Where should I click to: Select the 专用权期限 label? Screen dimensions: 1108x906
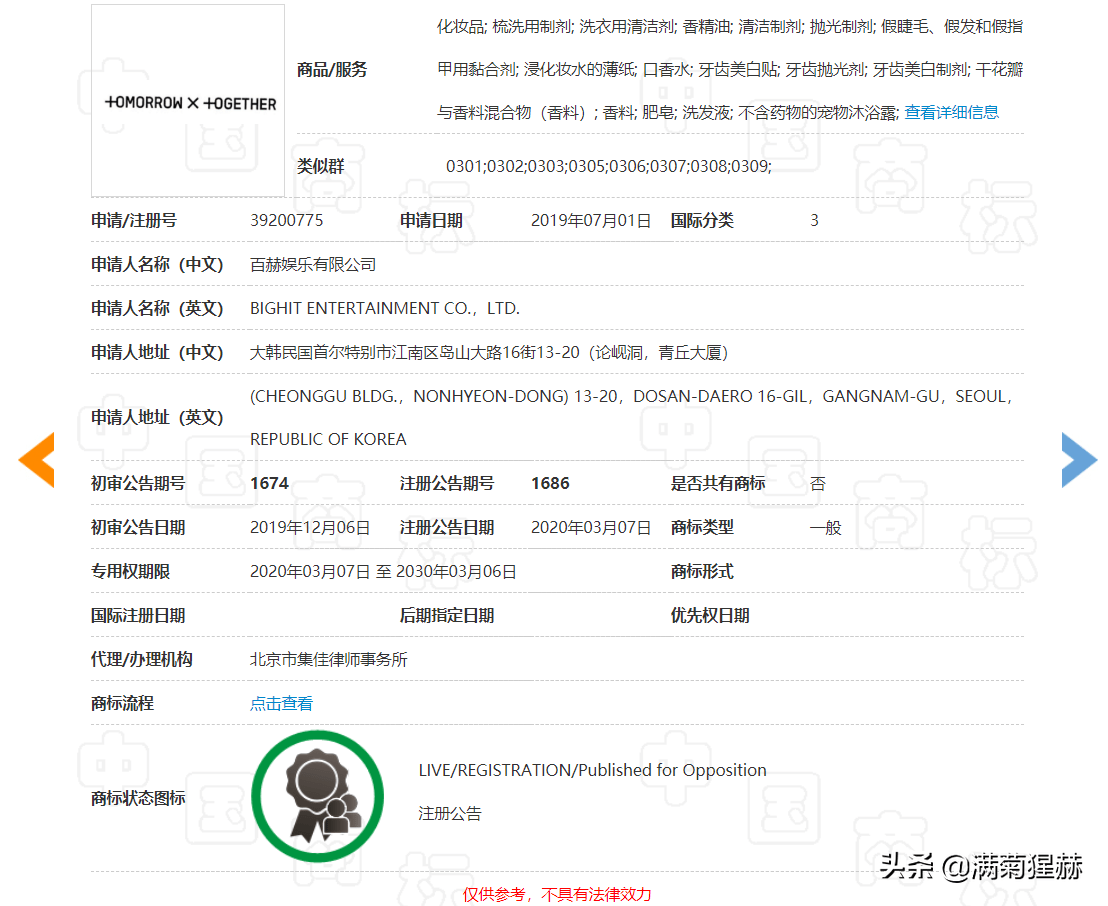(x=131, y=572)
